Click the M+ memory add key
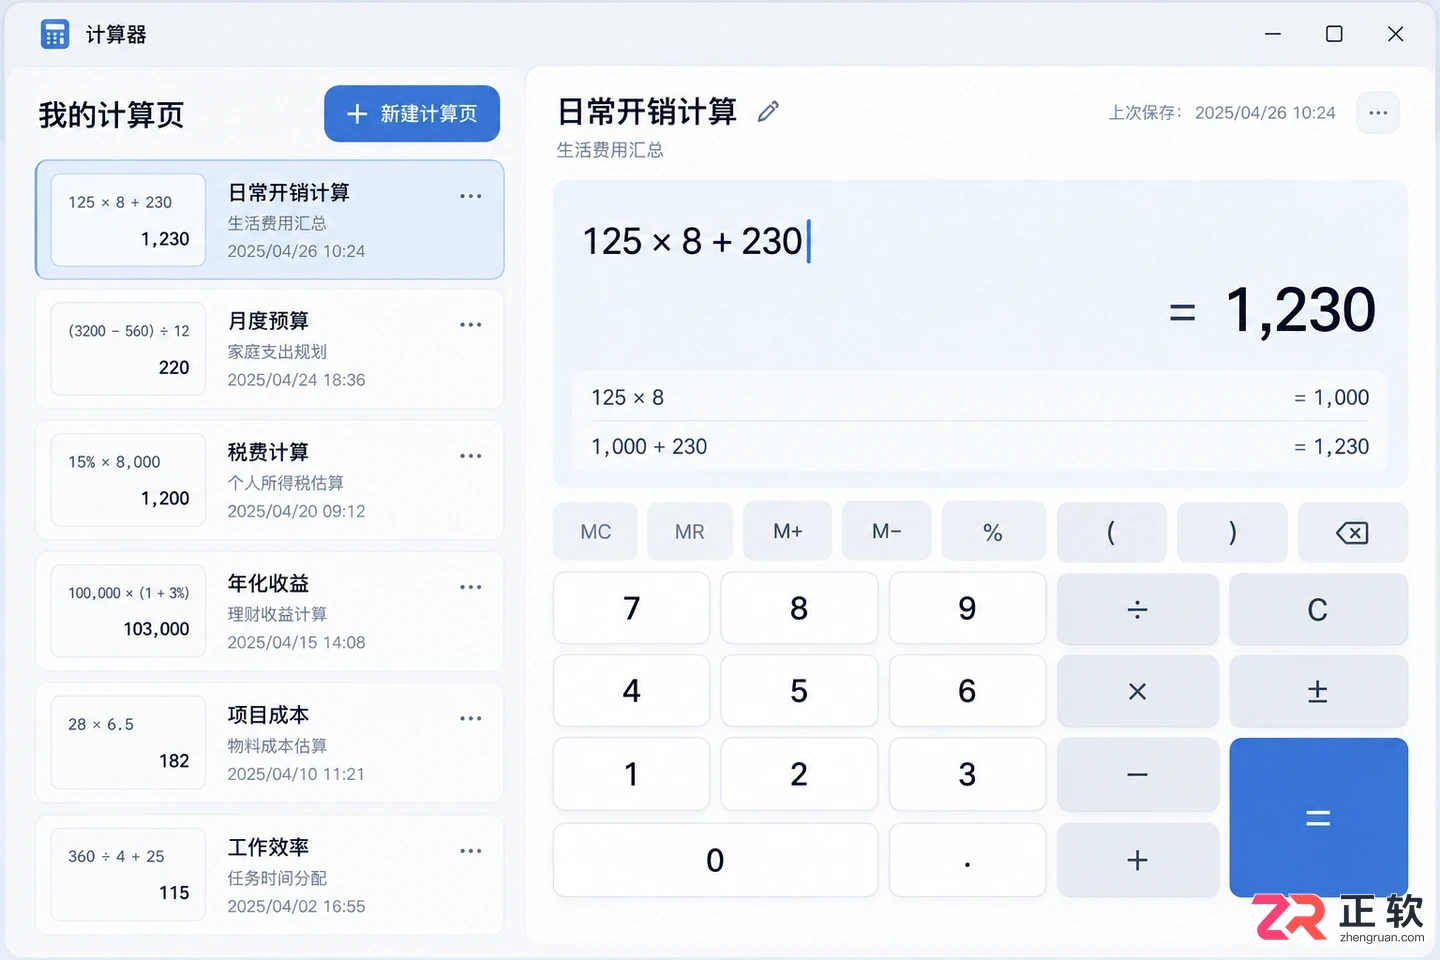The width and height of the screenshot is (1440, 960). coord(788,532)
